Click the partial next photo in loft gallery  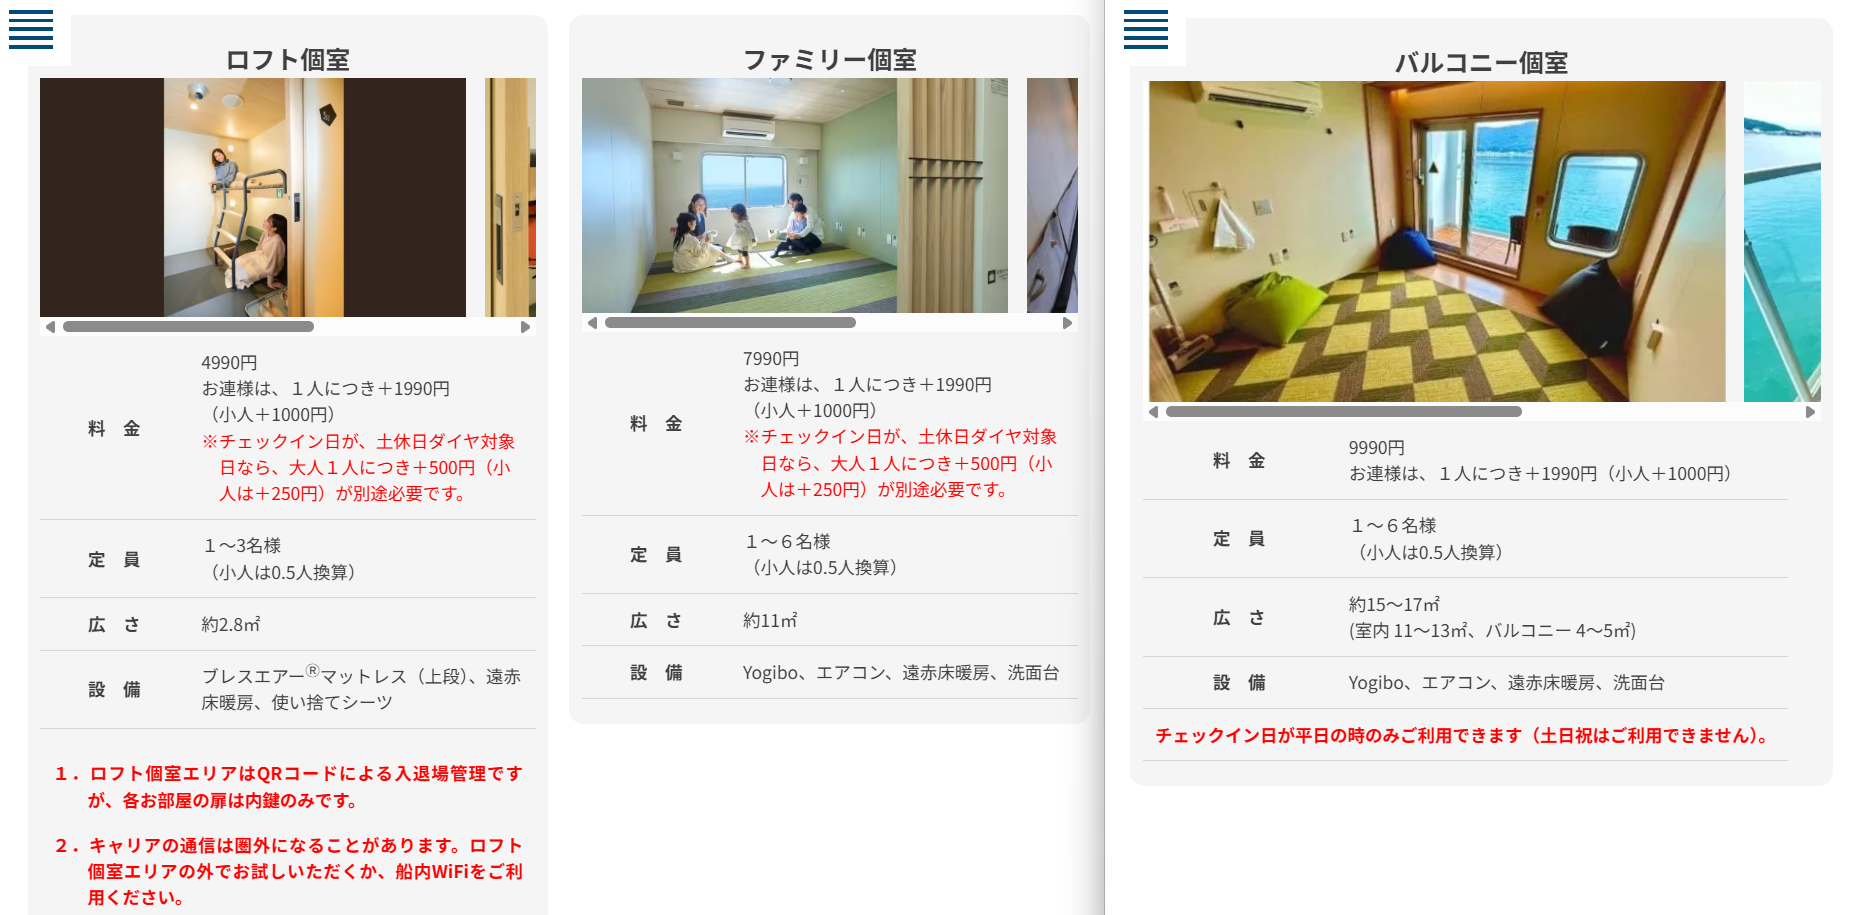tap(510, 197)
